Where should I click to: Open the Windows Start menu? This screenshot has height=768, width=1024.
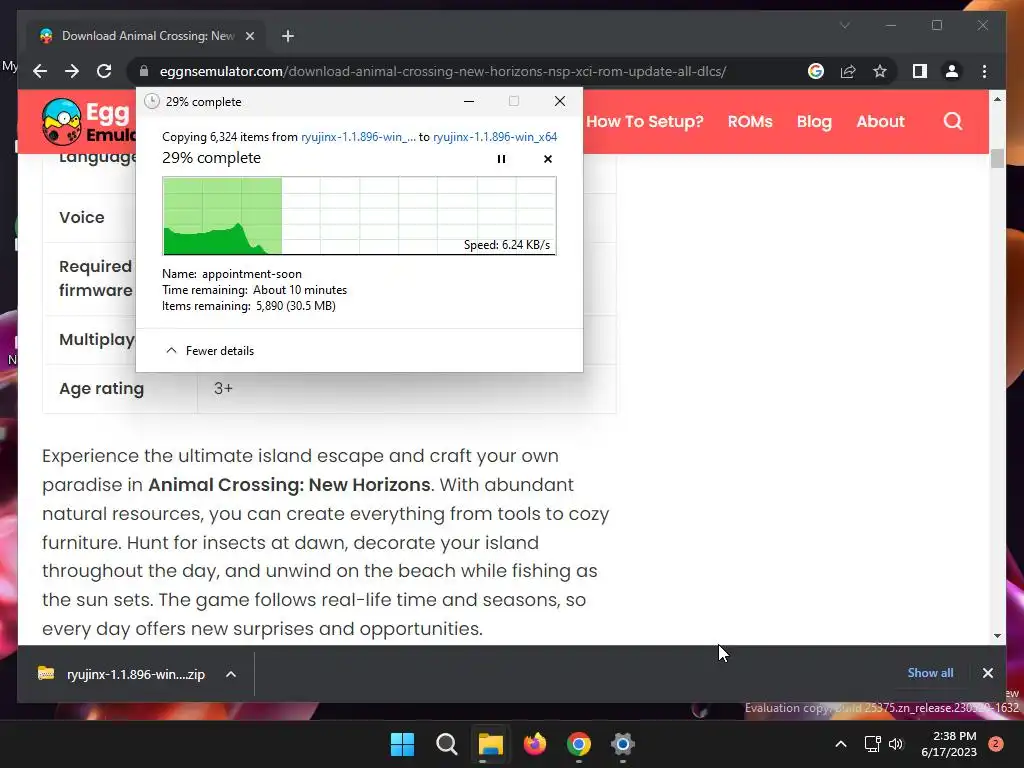tap(402, 744)
